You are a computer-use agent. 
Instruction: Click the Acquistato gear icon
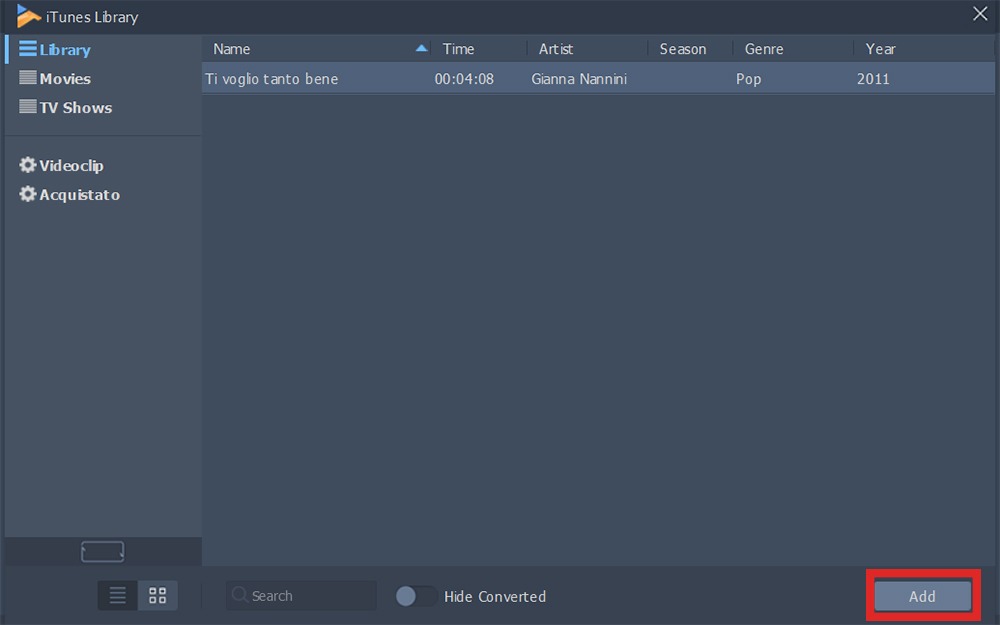(x=27, y=193)
